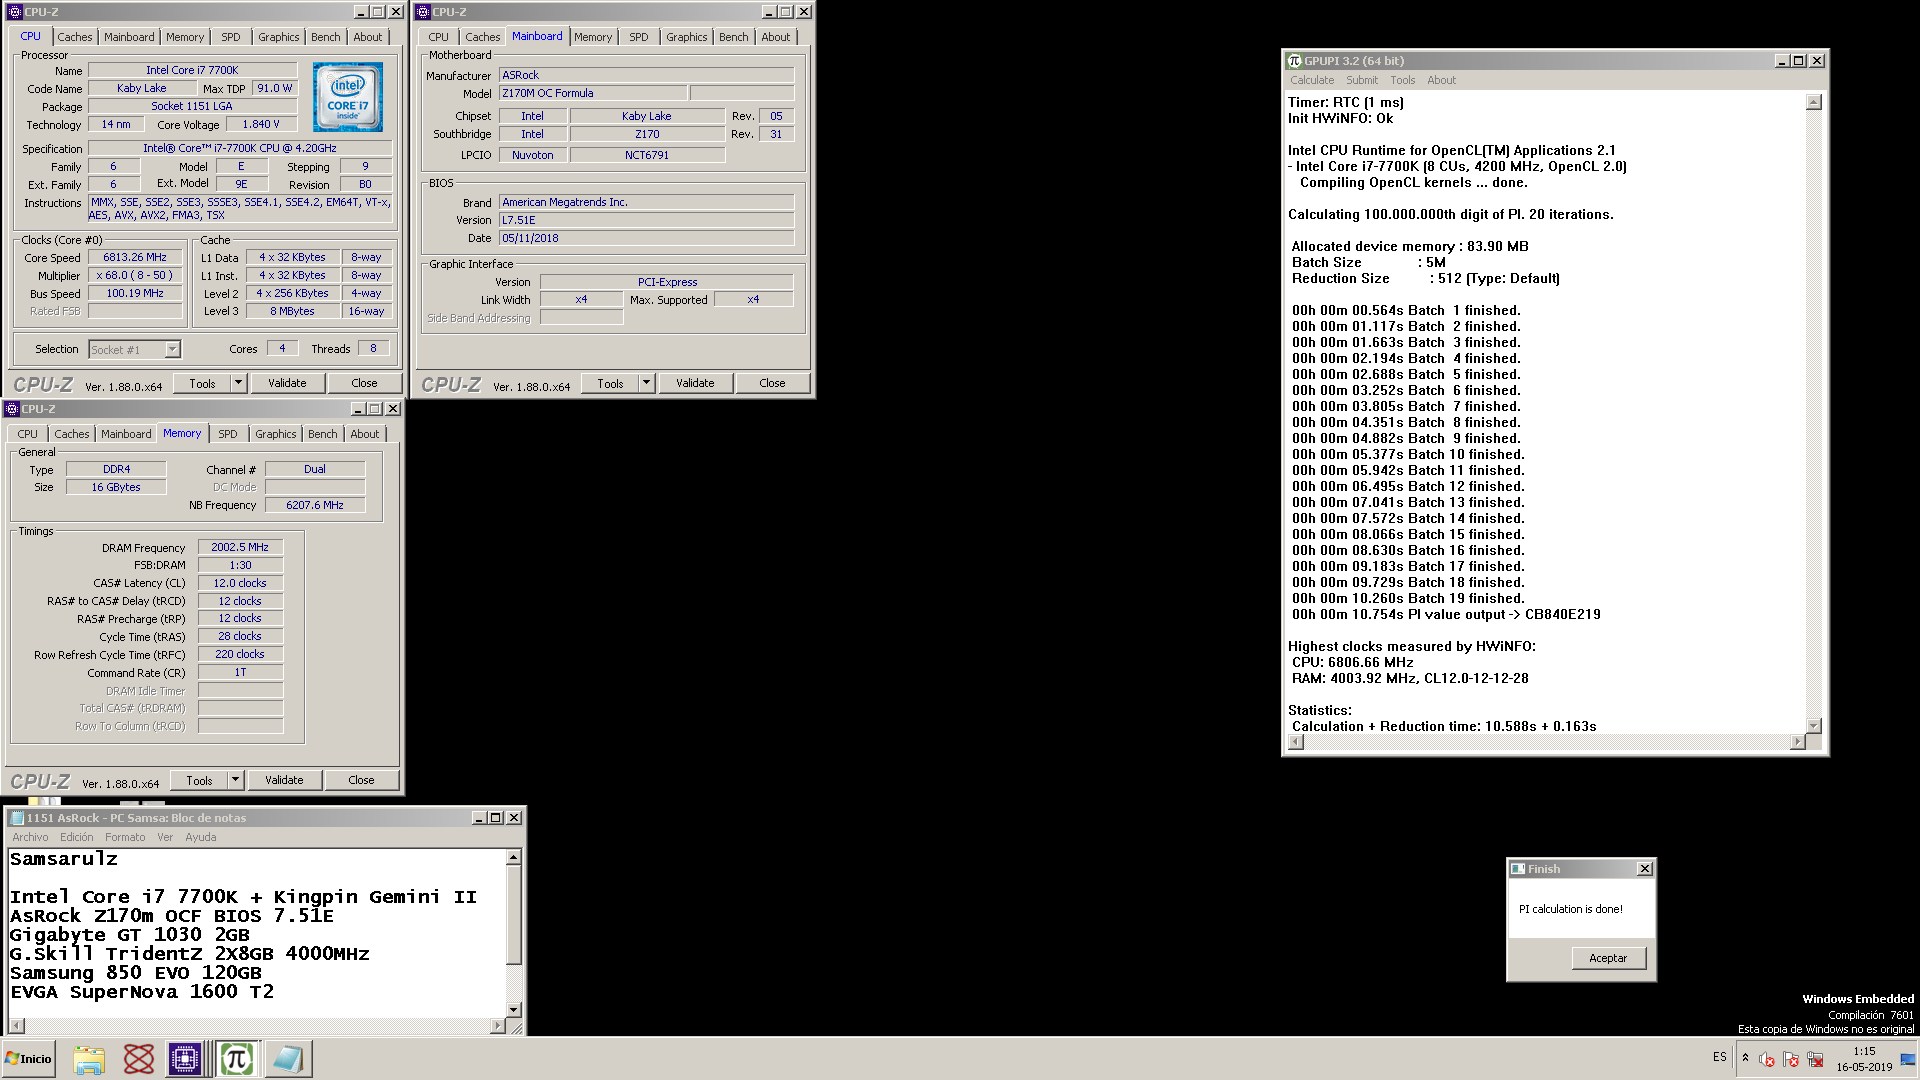Open Notepad from its taskbar icon

pyautogui.click(x=288, y=1059)
